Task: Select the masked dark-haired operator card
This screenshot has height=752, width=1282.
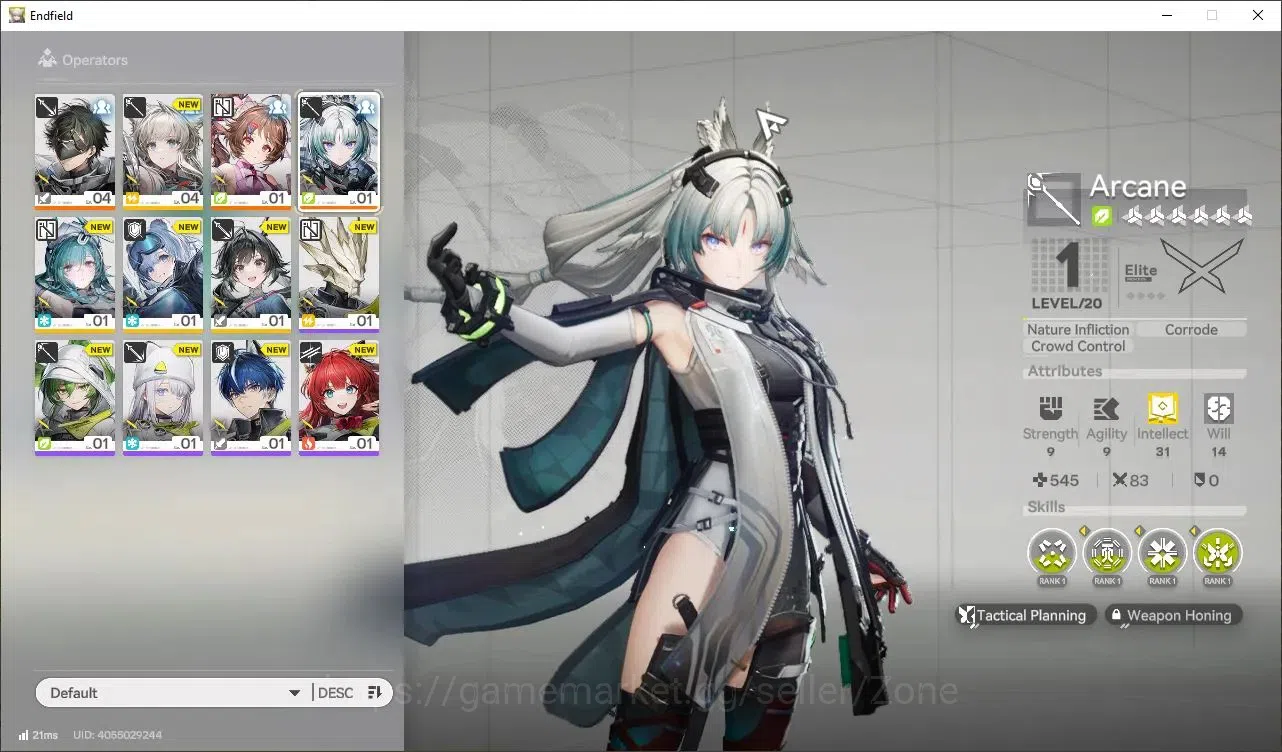Action: pyautogui.click(x=75, y=152)
